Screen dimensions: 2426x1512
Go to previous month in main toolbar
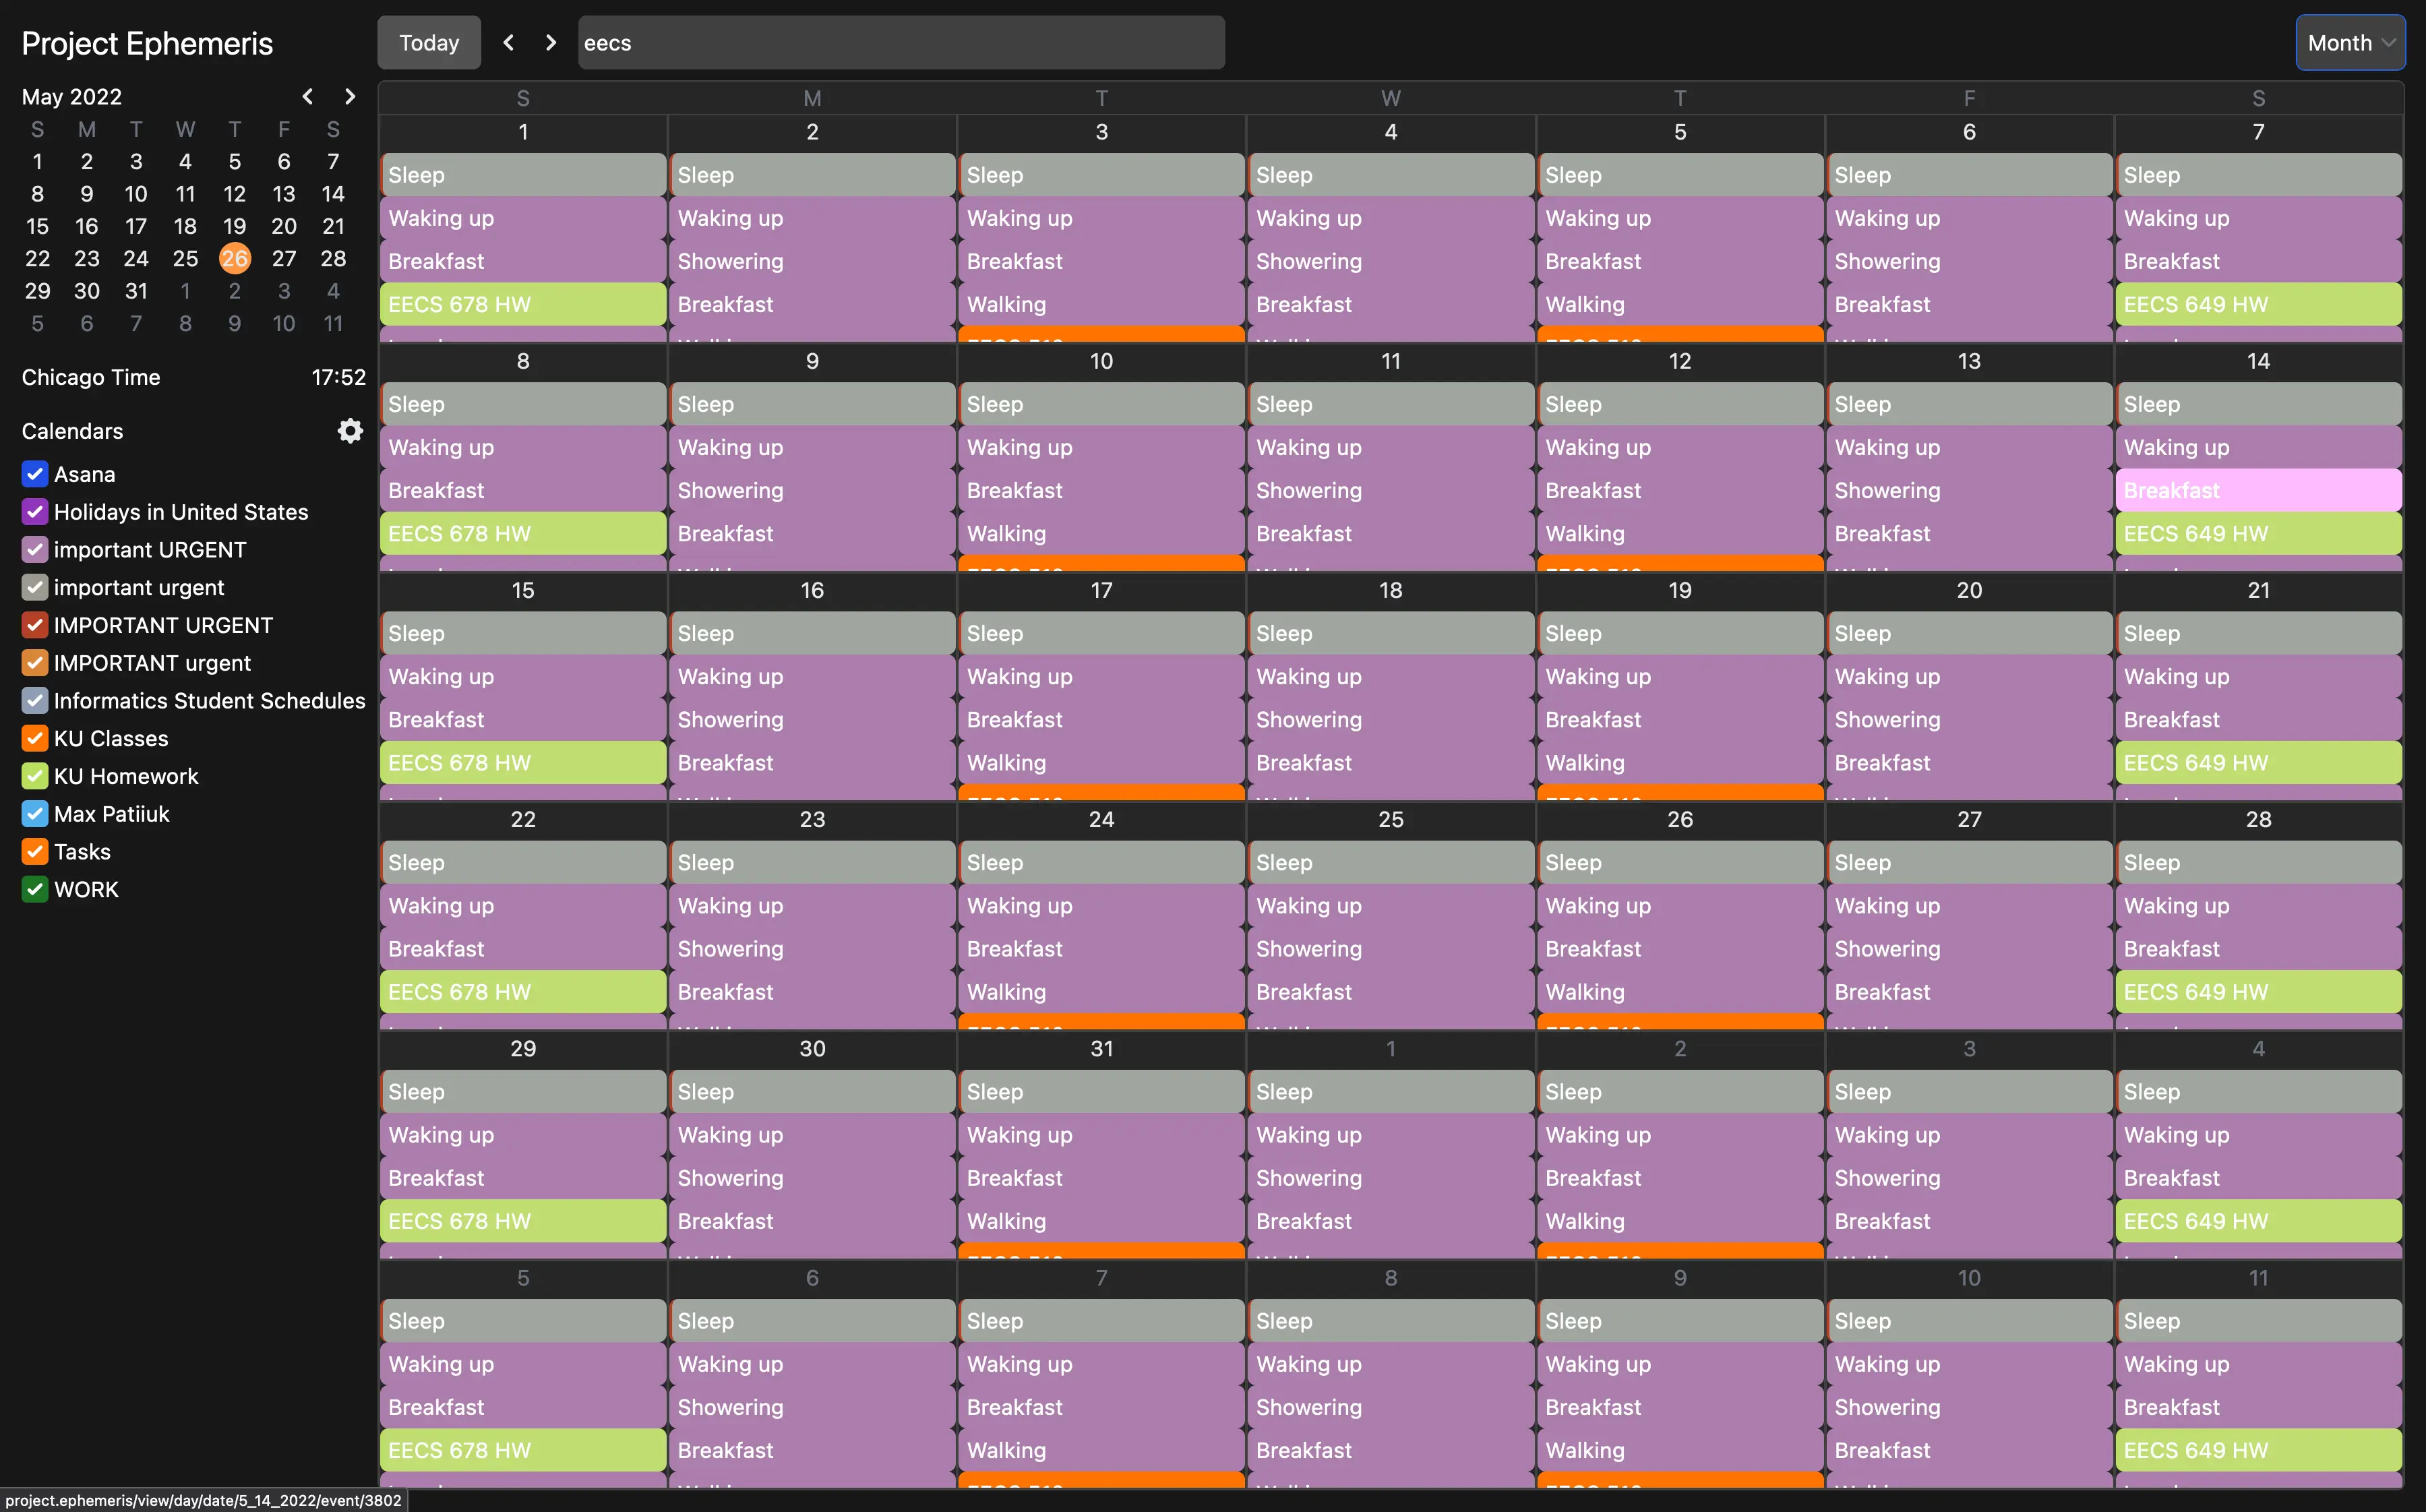(509, 42)
